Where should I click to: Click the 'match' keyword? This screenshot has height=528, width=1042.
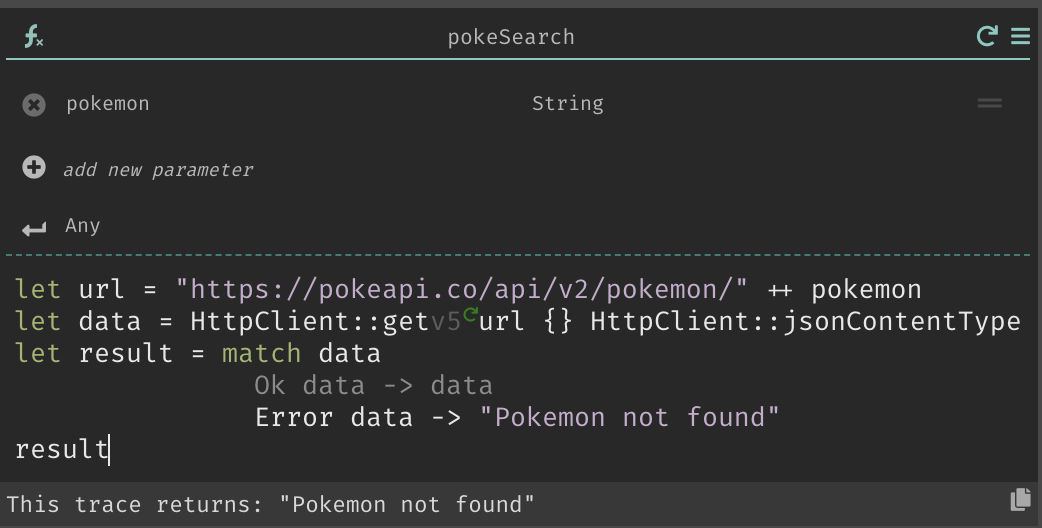click(261, 353)
